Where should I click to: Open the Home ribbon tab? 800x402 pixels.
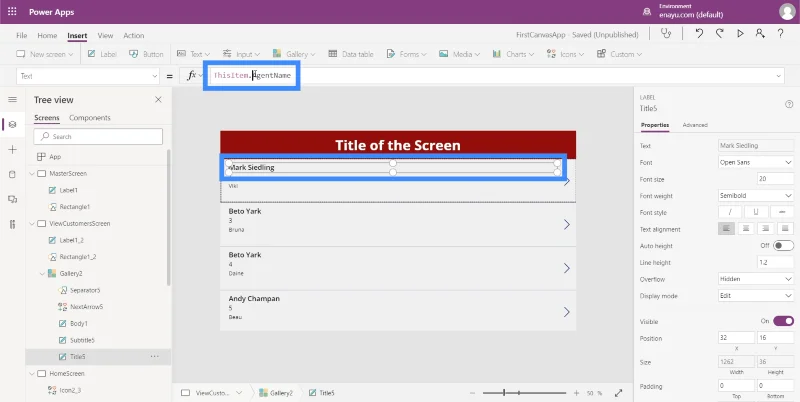point(47,35)
